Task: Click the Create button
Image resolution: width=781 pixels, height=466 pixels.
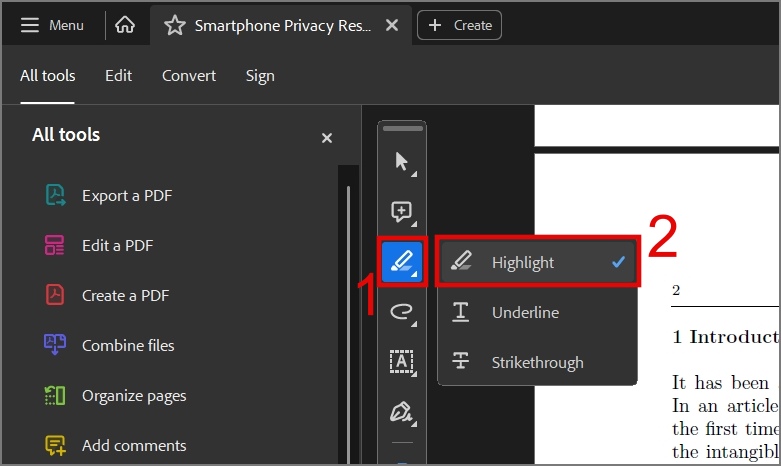Action: pos(459,25)
